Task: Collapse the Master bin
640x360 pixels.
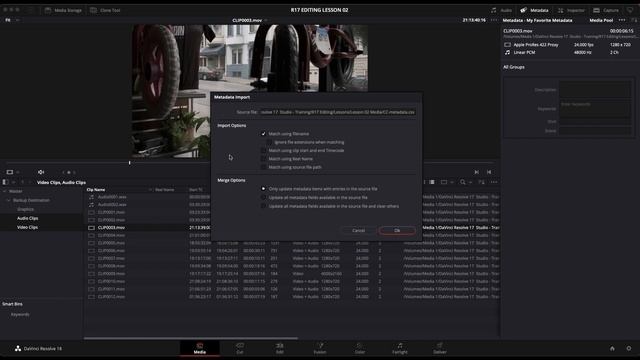Action: click(5, 191)
